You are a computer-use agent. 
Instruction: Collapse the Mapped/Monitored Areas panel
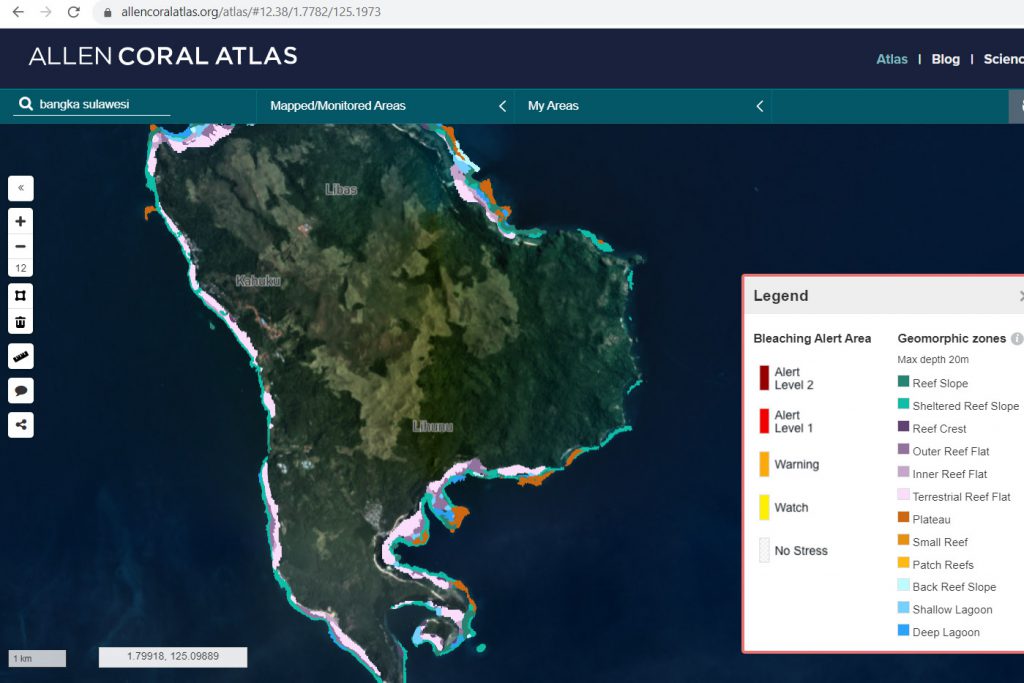[x=502, y=105]
